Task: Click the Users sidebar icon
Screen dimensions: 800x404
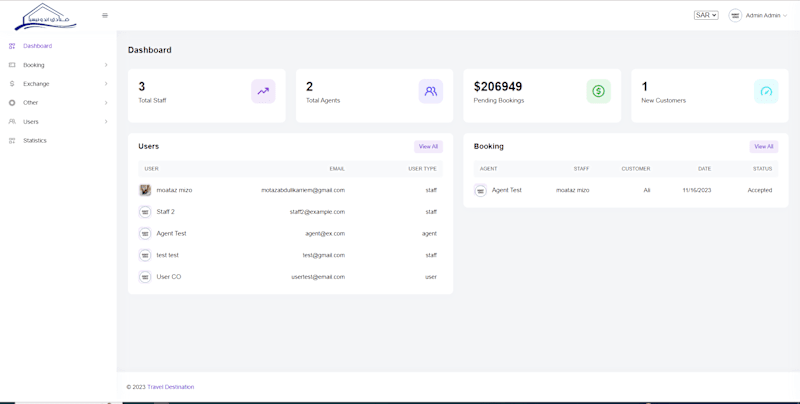Action: pos(12,121)
